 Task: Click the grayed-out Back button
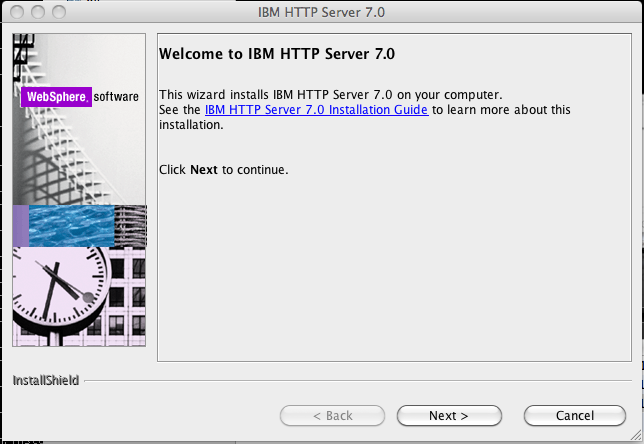click(332, 415)
